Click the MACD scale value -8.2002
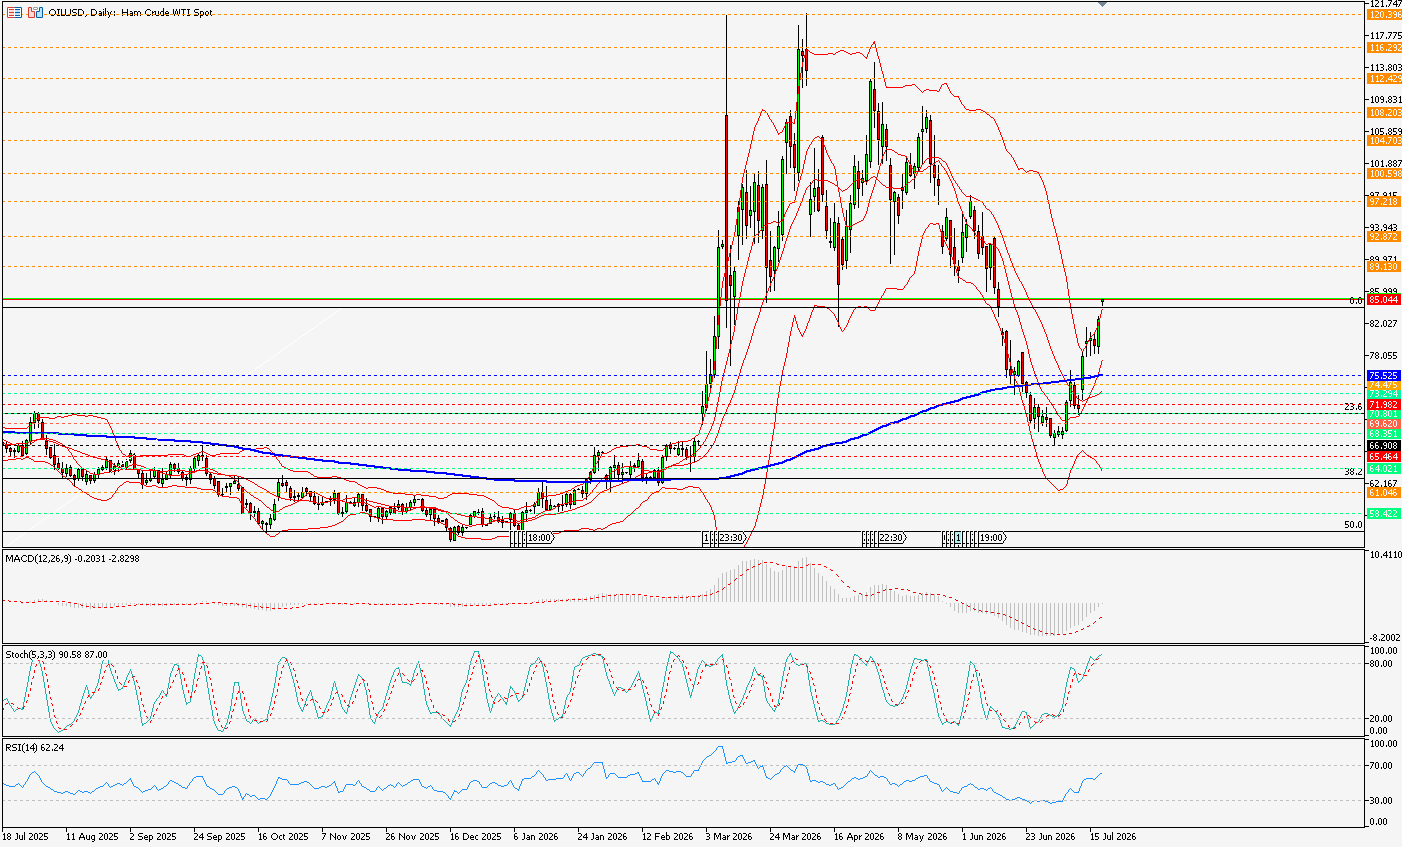1402x847 pixels. tap(1385, 637)
